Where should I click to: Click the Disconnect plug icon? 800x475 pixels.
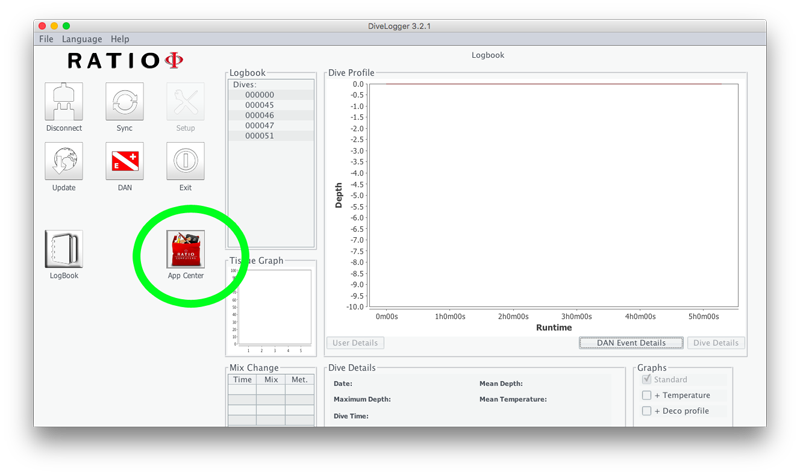(x=64, y=102)
